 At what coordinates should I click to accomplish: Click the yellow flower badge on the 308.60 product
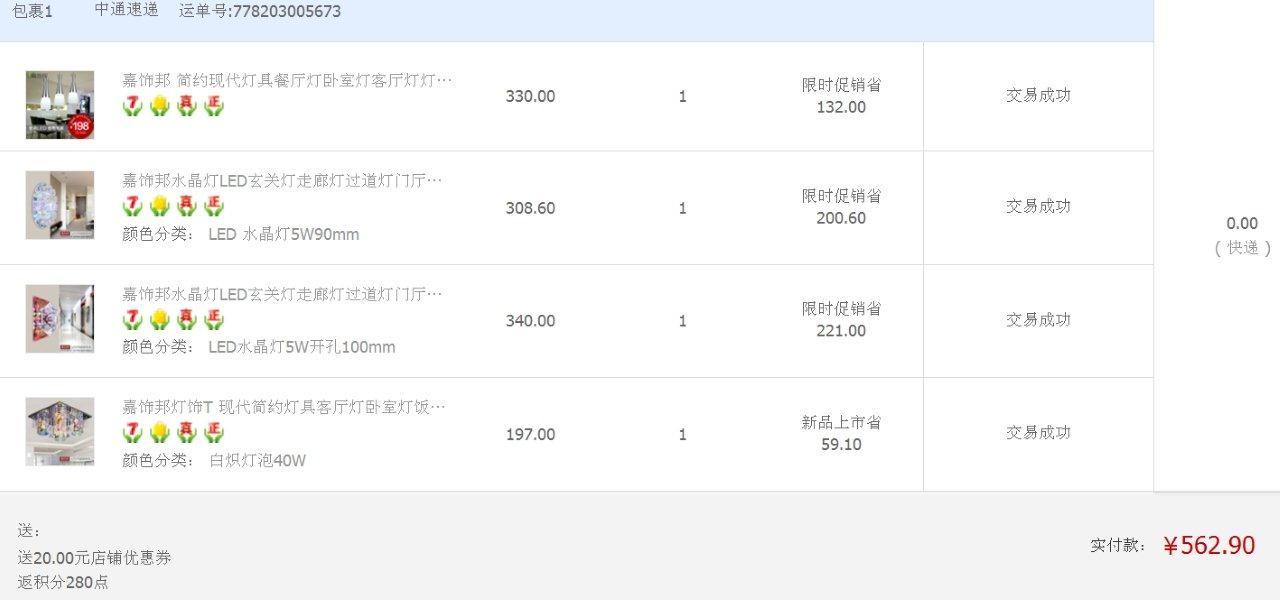tap(160, 206)
